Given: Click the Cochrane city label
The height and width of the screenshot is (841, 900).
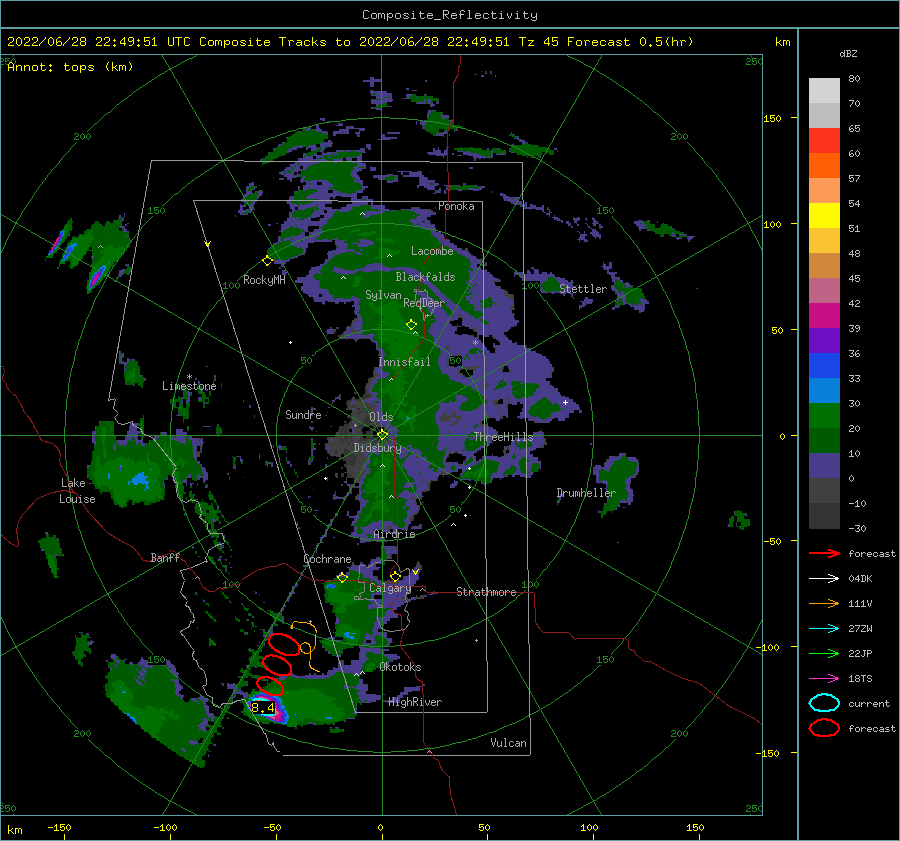Looking at the screenshot, I should (x=327, y=559).
